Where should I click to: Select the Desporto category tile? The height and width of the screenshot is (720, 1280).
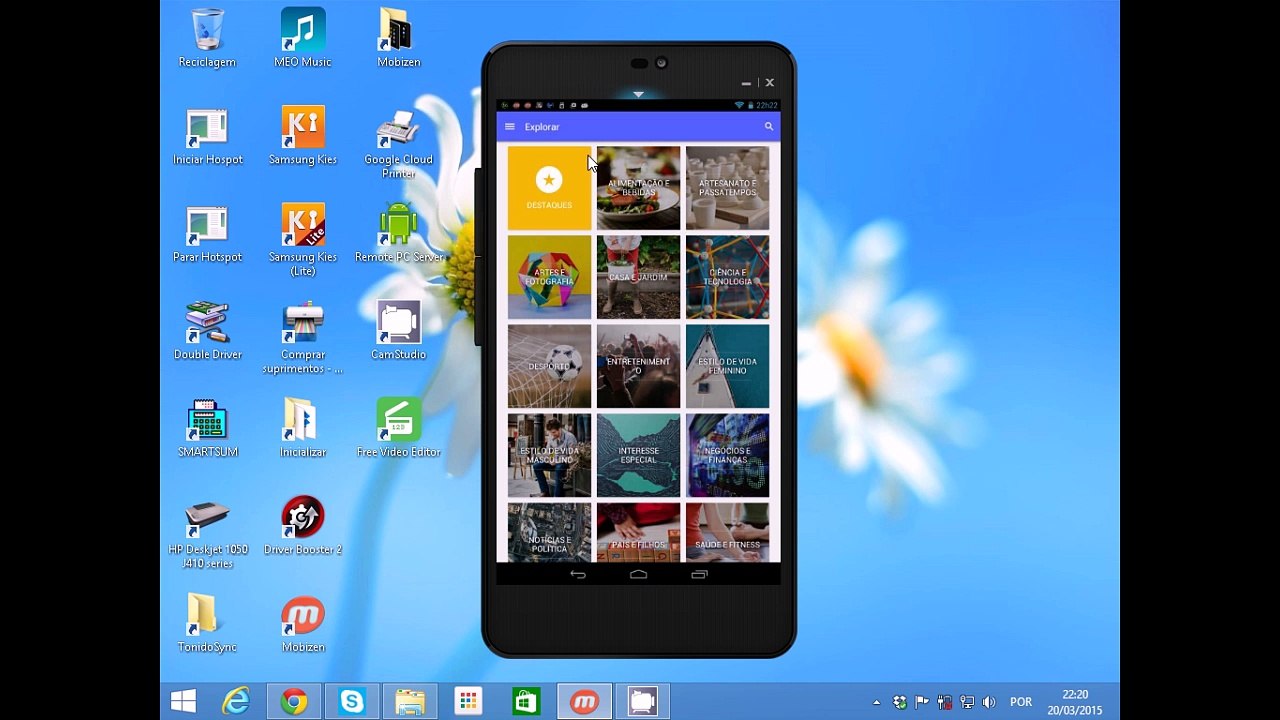(549, 366)
